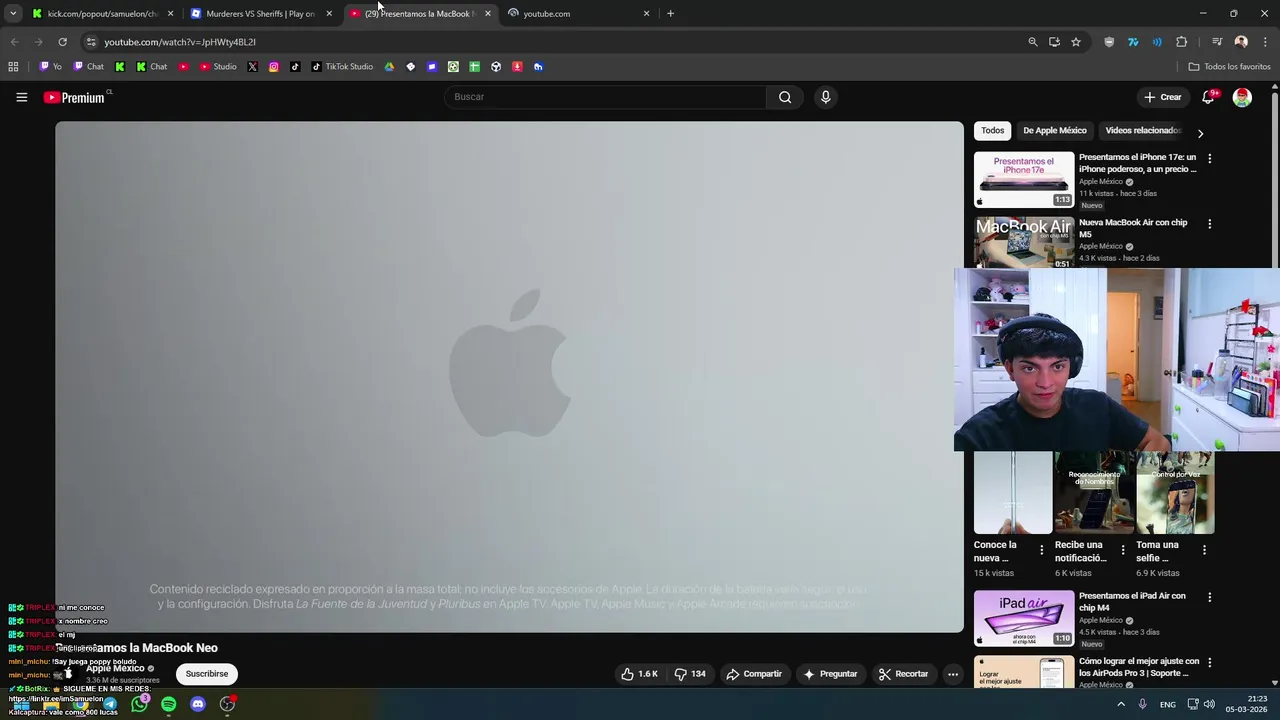This screenshot has height=720, width=1280.
Task: Open the Google Drive bookmark icon
Action: tap(389, 67)
